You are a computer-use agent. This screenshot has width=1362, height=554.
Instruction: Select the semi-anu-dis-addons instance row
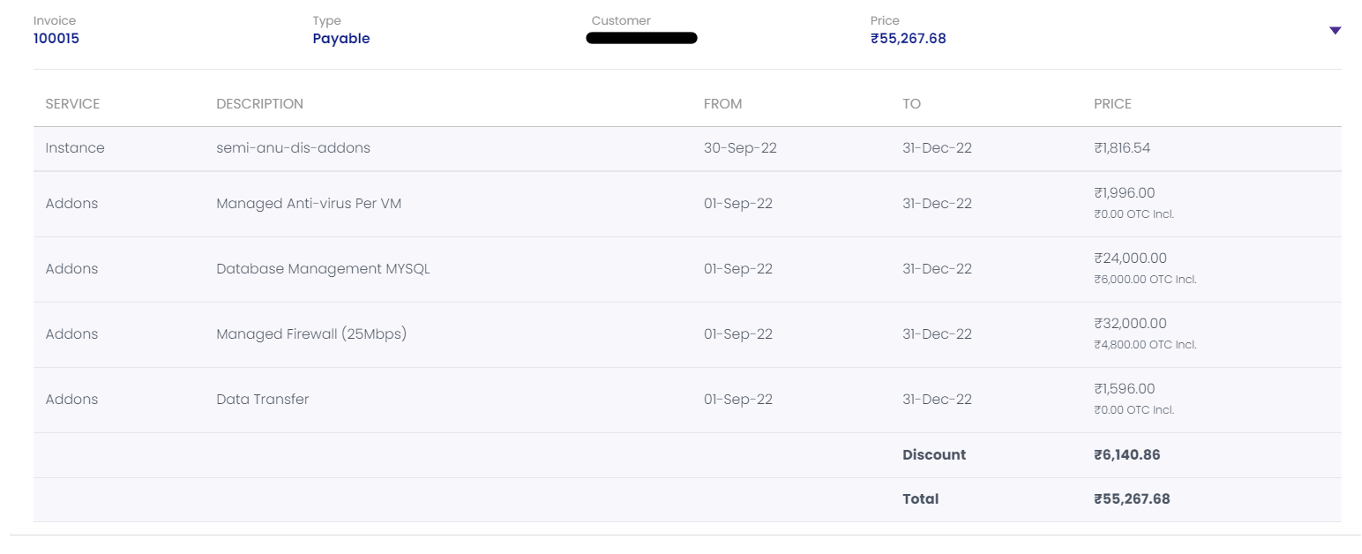click(x=293, y=148)
